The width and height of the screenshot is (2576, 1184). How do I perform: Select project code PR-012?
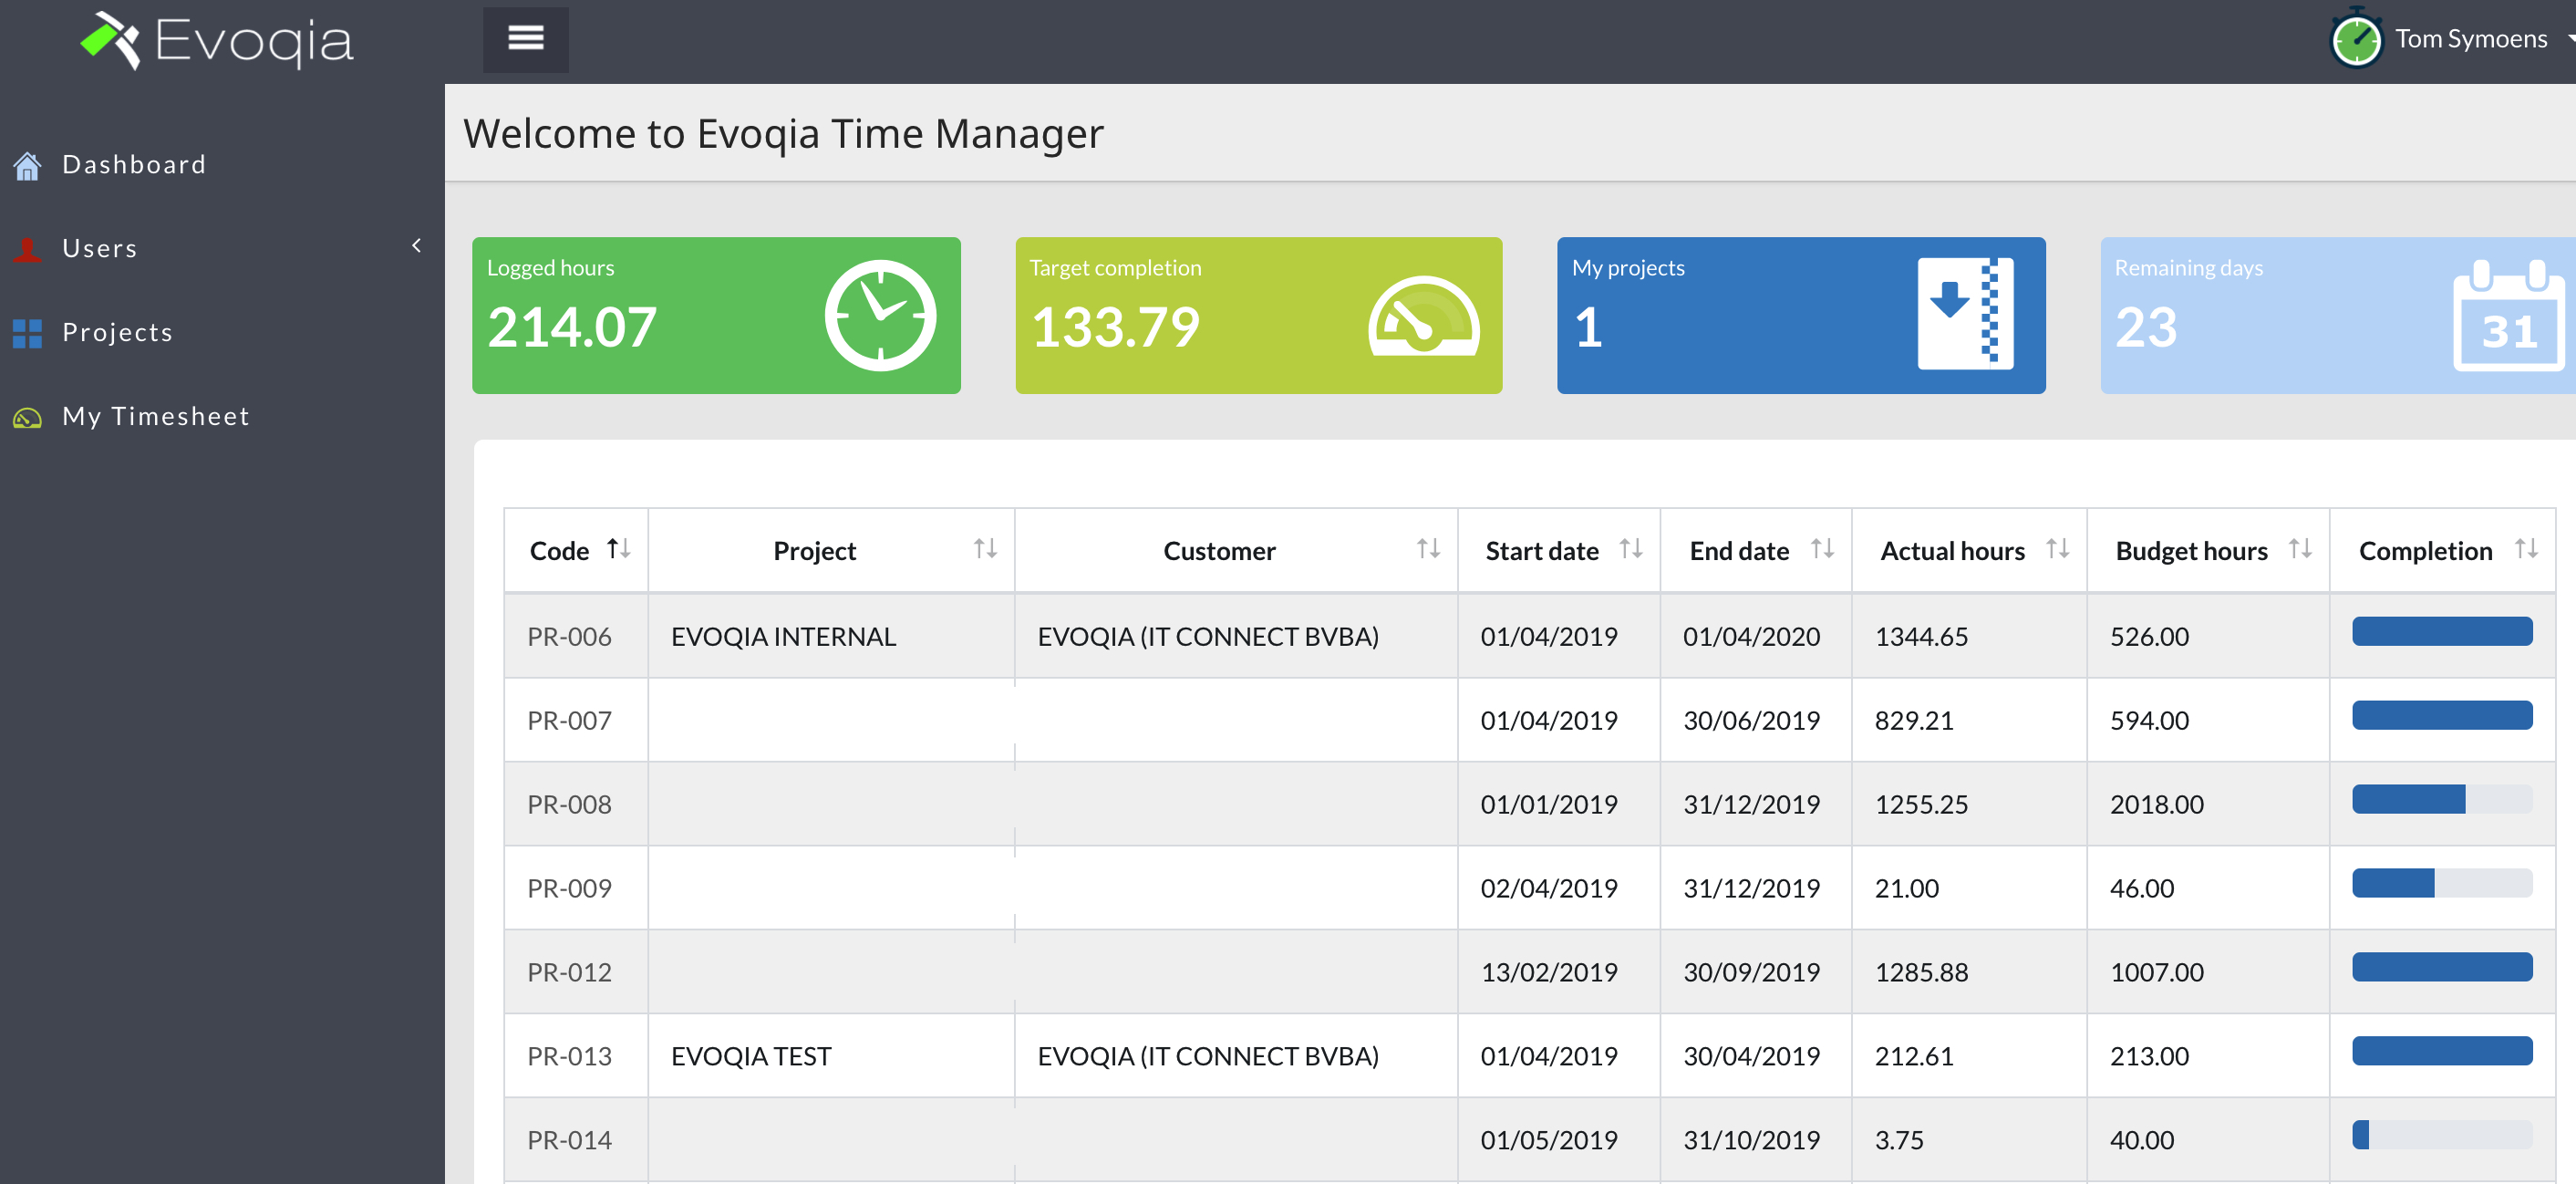click(569, 973)
